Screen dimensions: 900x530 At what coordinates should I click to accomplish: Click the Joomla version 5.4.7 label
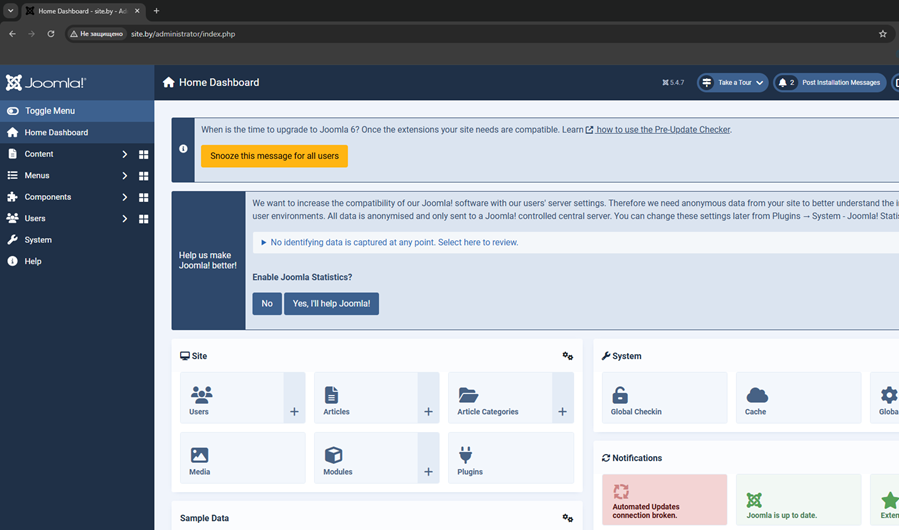pyautogui.click(x=673, y=83)
